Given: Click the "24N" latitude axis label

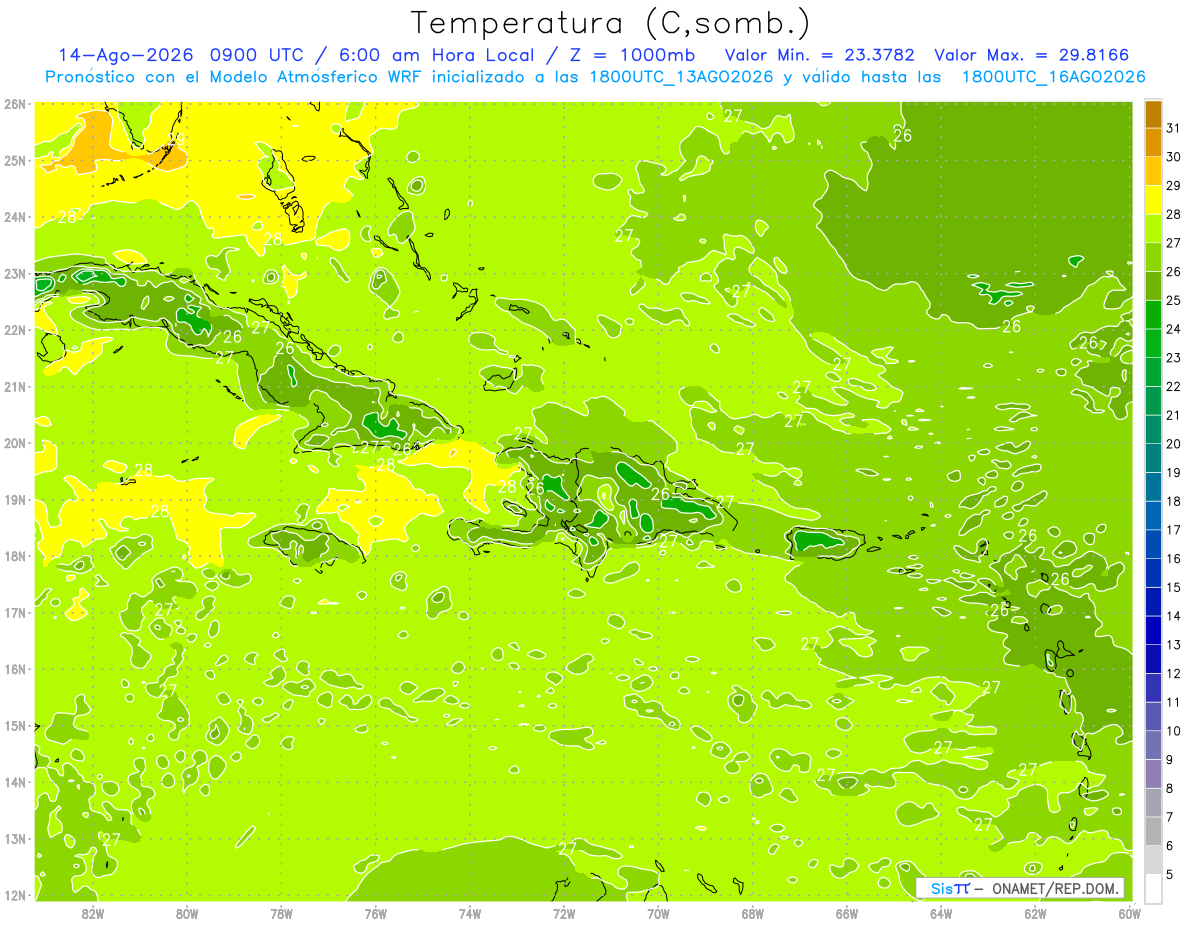Looking at the screenshot, I should 15,217.
